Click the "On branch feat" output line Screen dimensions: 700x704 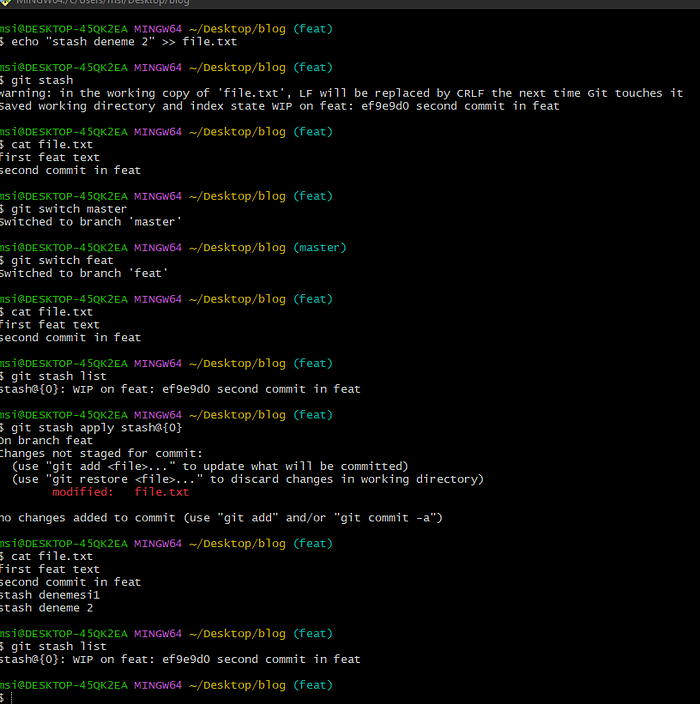[x=46, y=441]
